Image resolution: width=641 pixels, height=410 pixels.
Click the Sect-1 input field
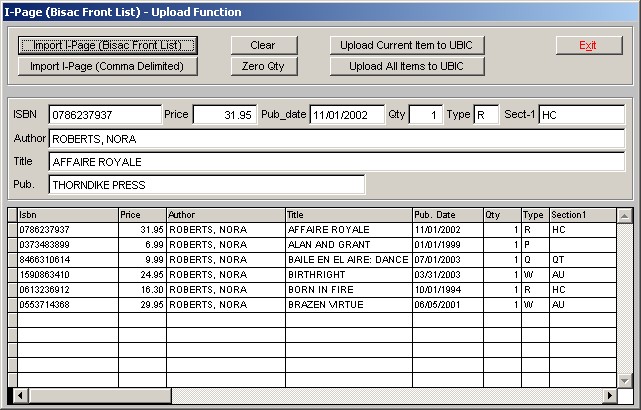tap(582, 115)
